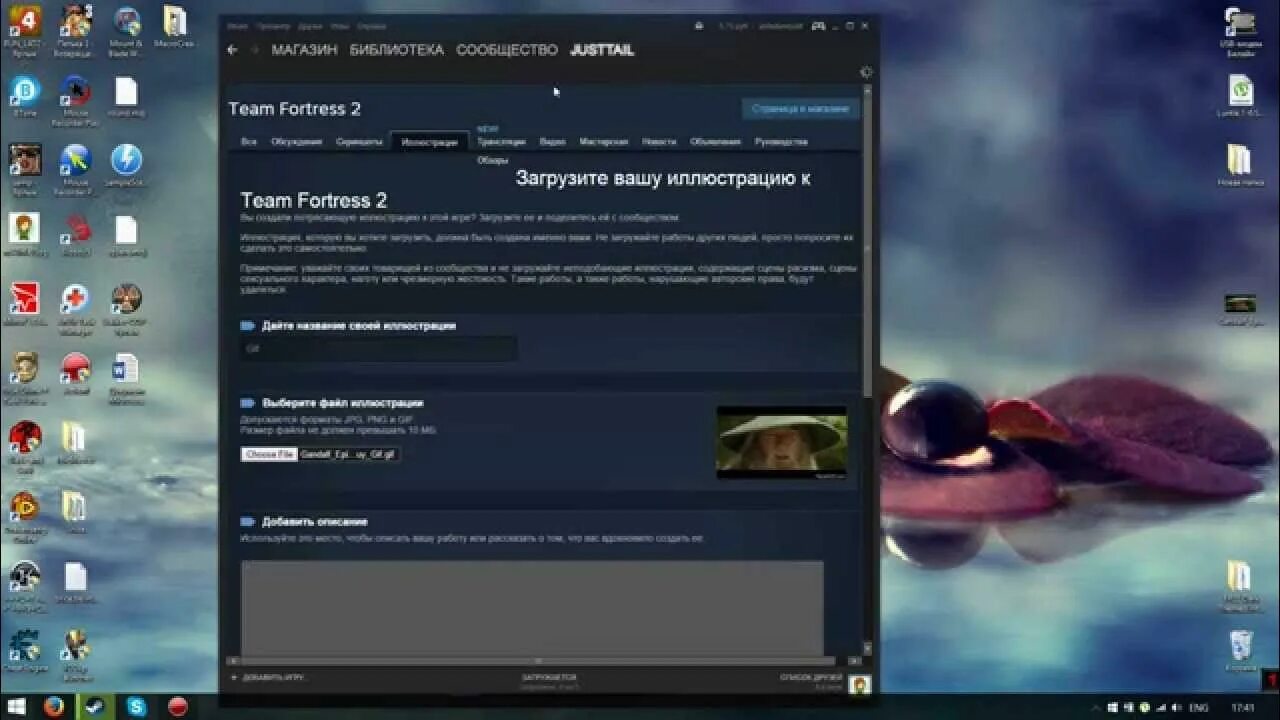The width and height of the screenshot is (1280, 720).
Task: Launch Firefox from the taskbar
Action: point(54,707)
